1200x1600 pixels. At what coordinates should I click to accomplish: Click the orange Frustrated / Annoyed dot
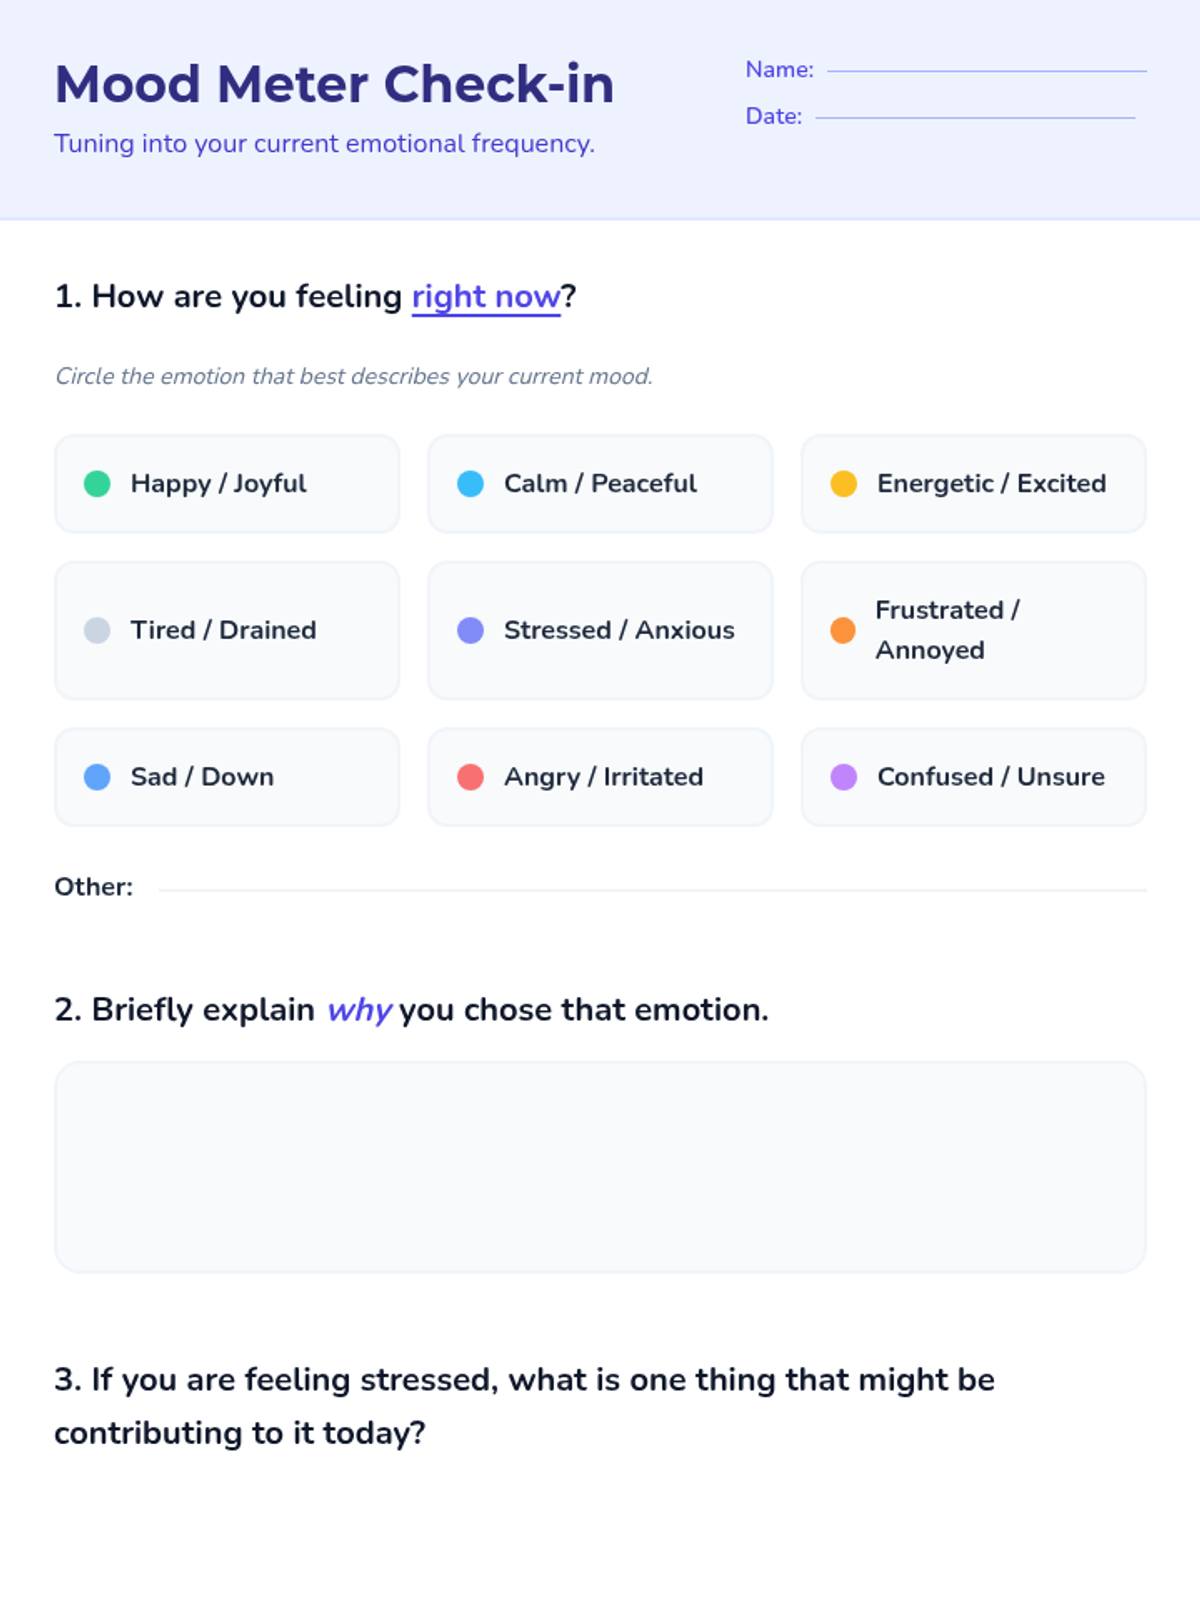click(x=843, y=630)
